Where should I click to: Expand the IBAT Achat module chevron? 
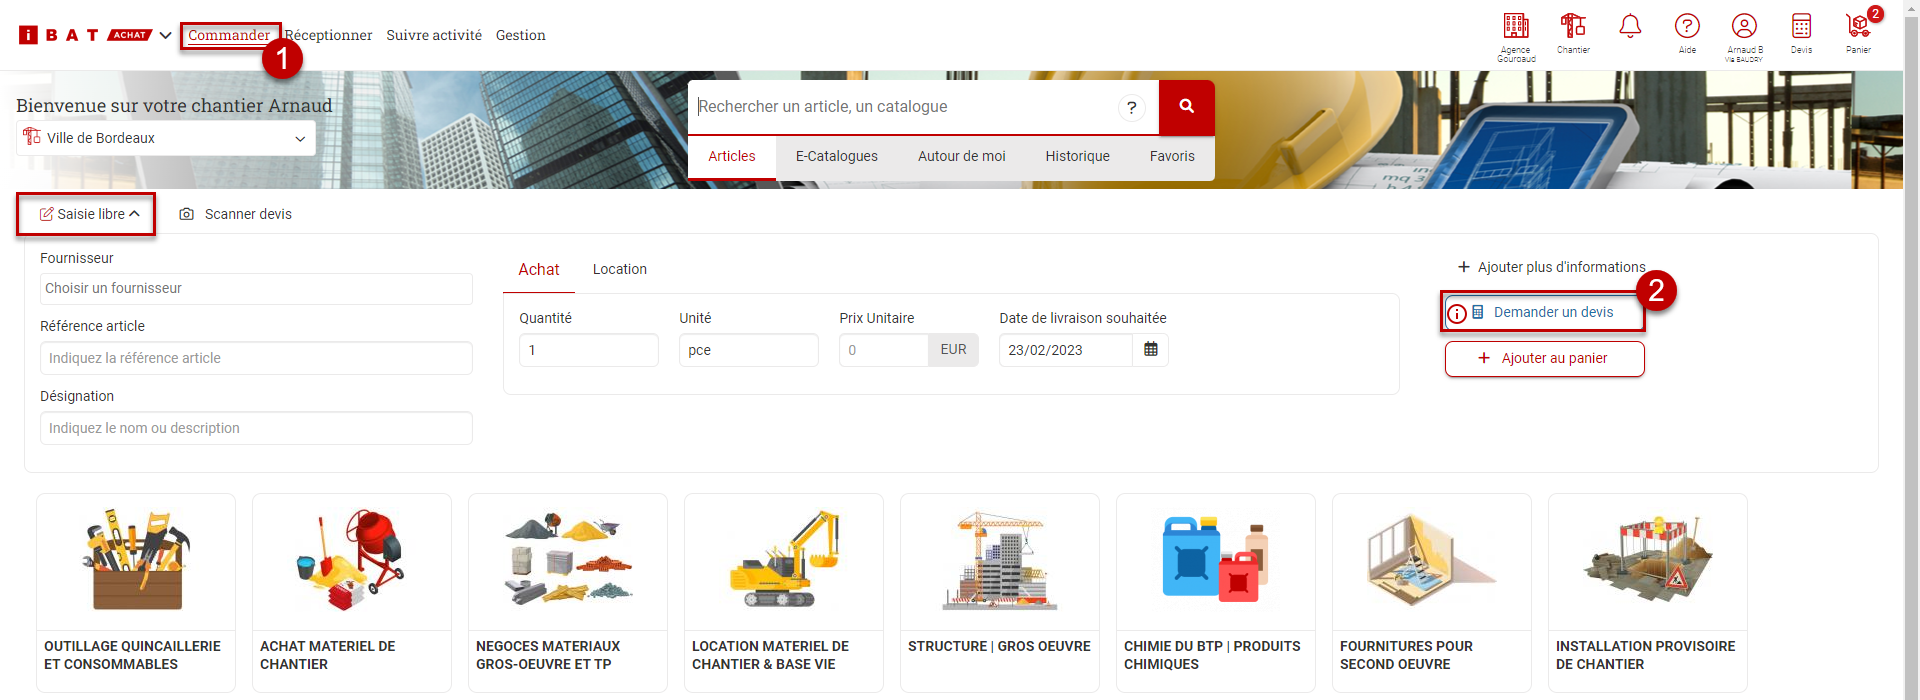[x=166, y=35]
